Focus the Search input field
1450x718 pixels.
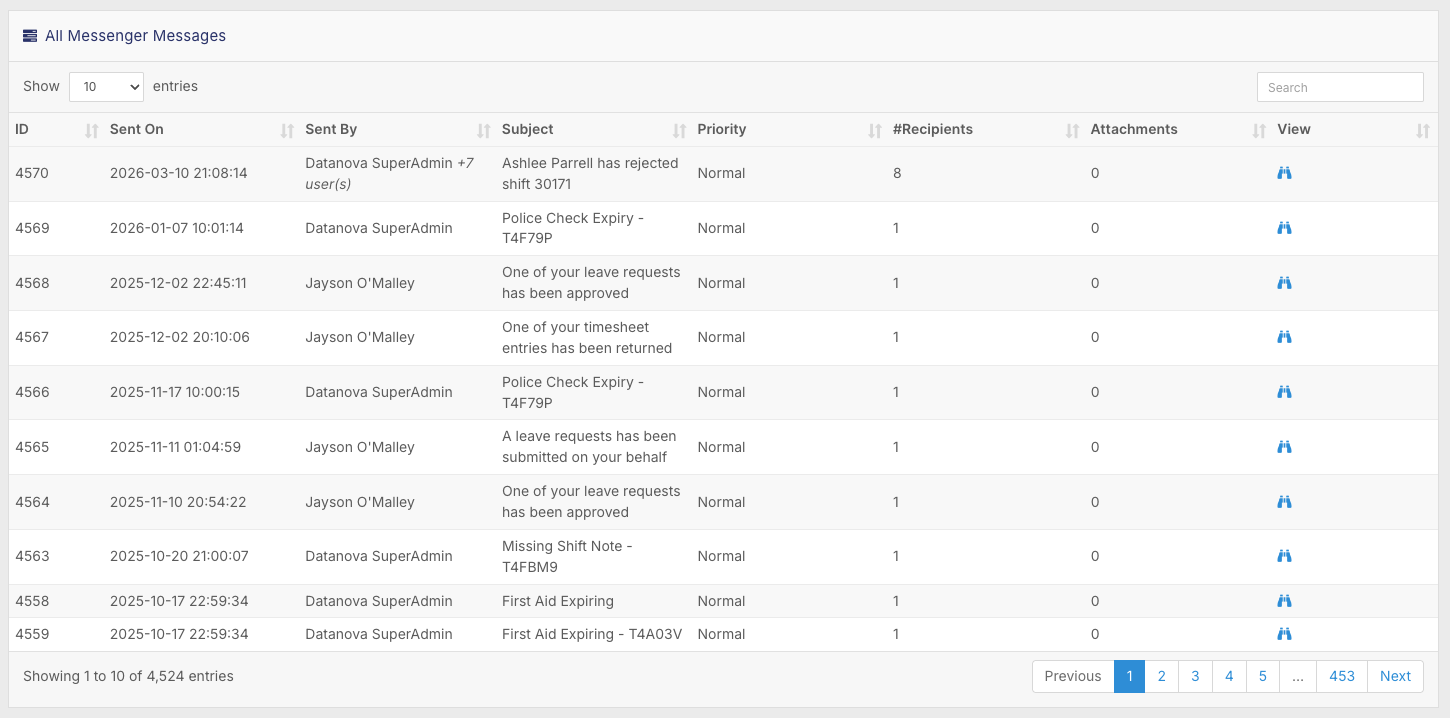tap(1340, 87)
